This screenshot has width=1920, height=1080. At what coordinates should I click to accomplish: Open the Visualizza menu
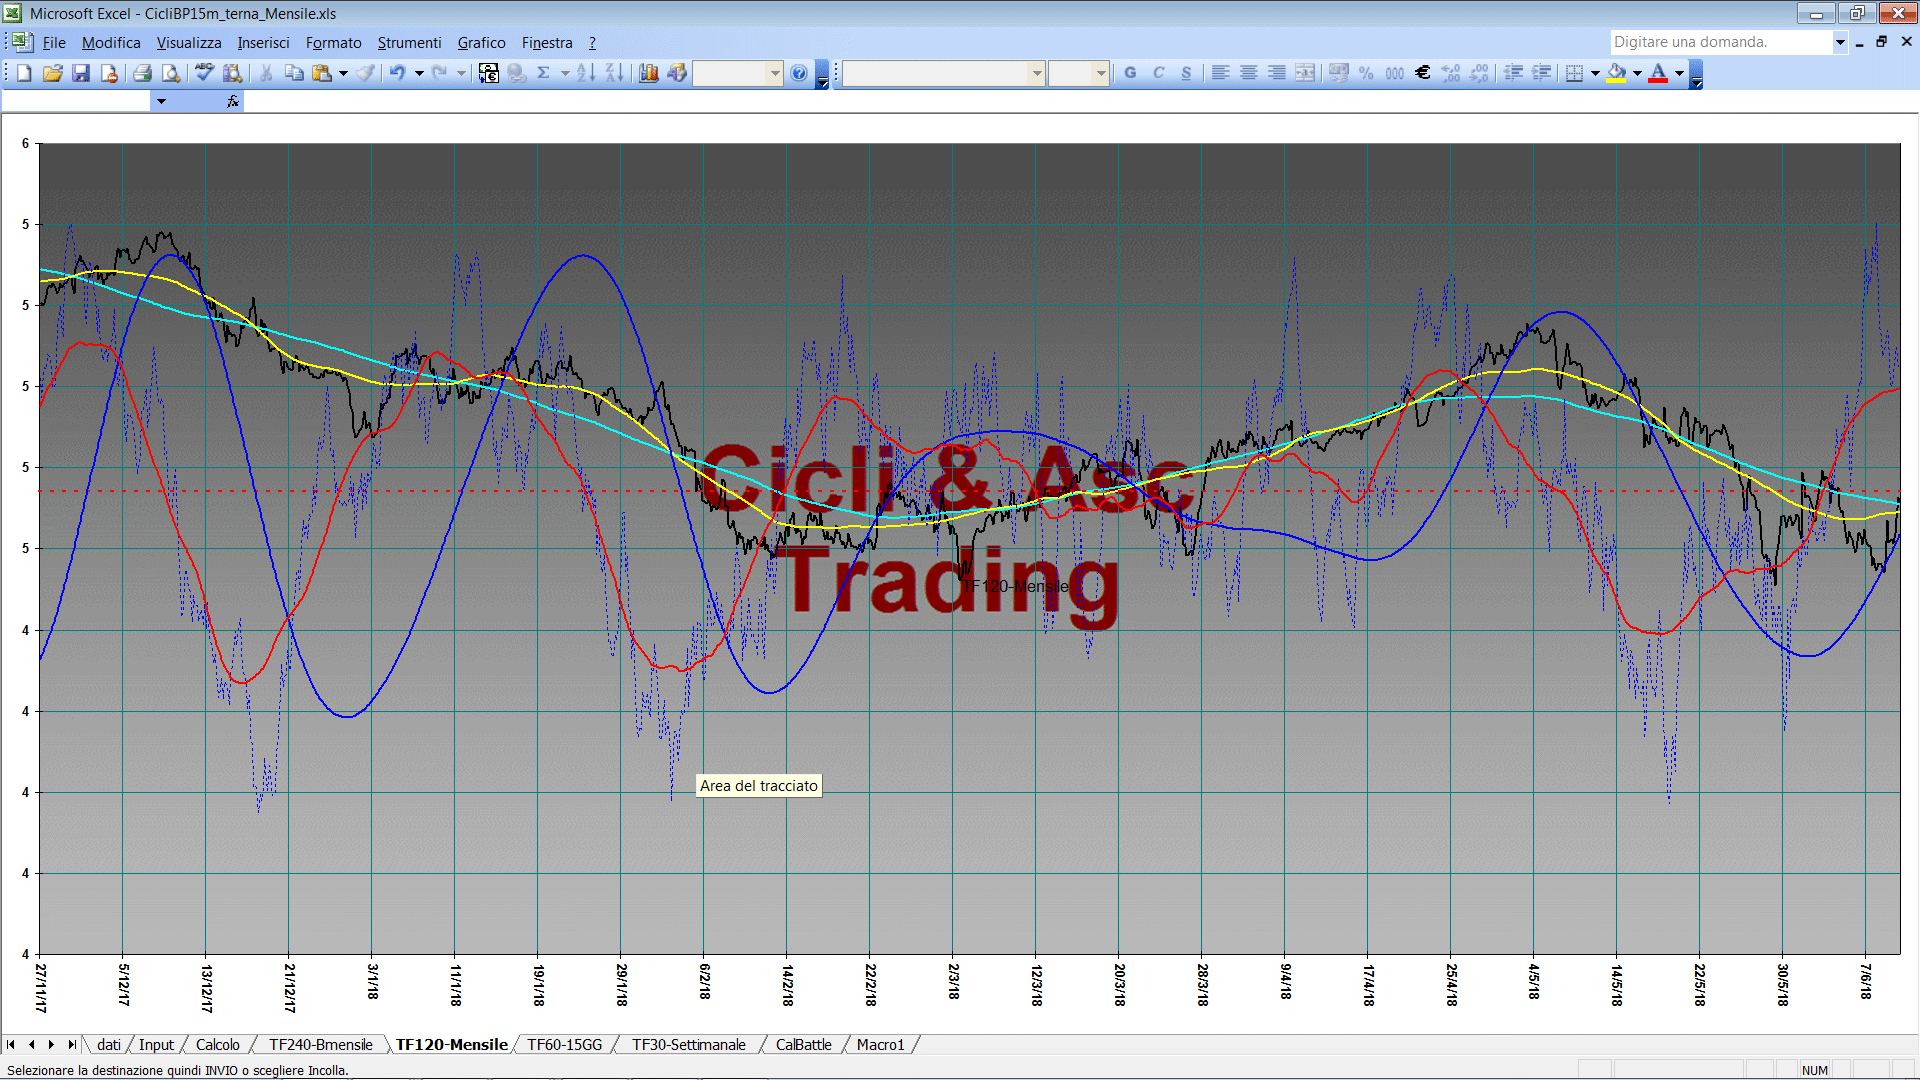pos(189,42)
